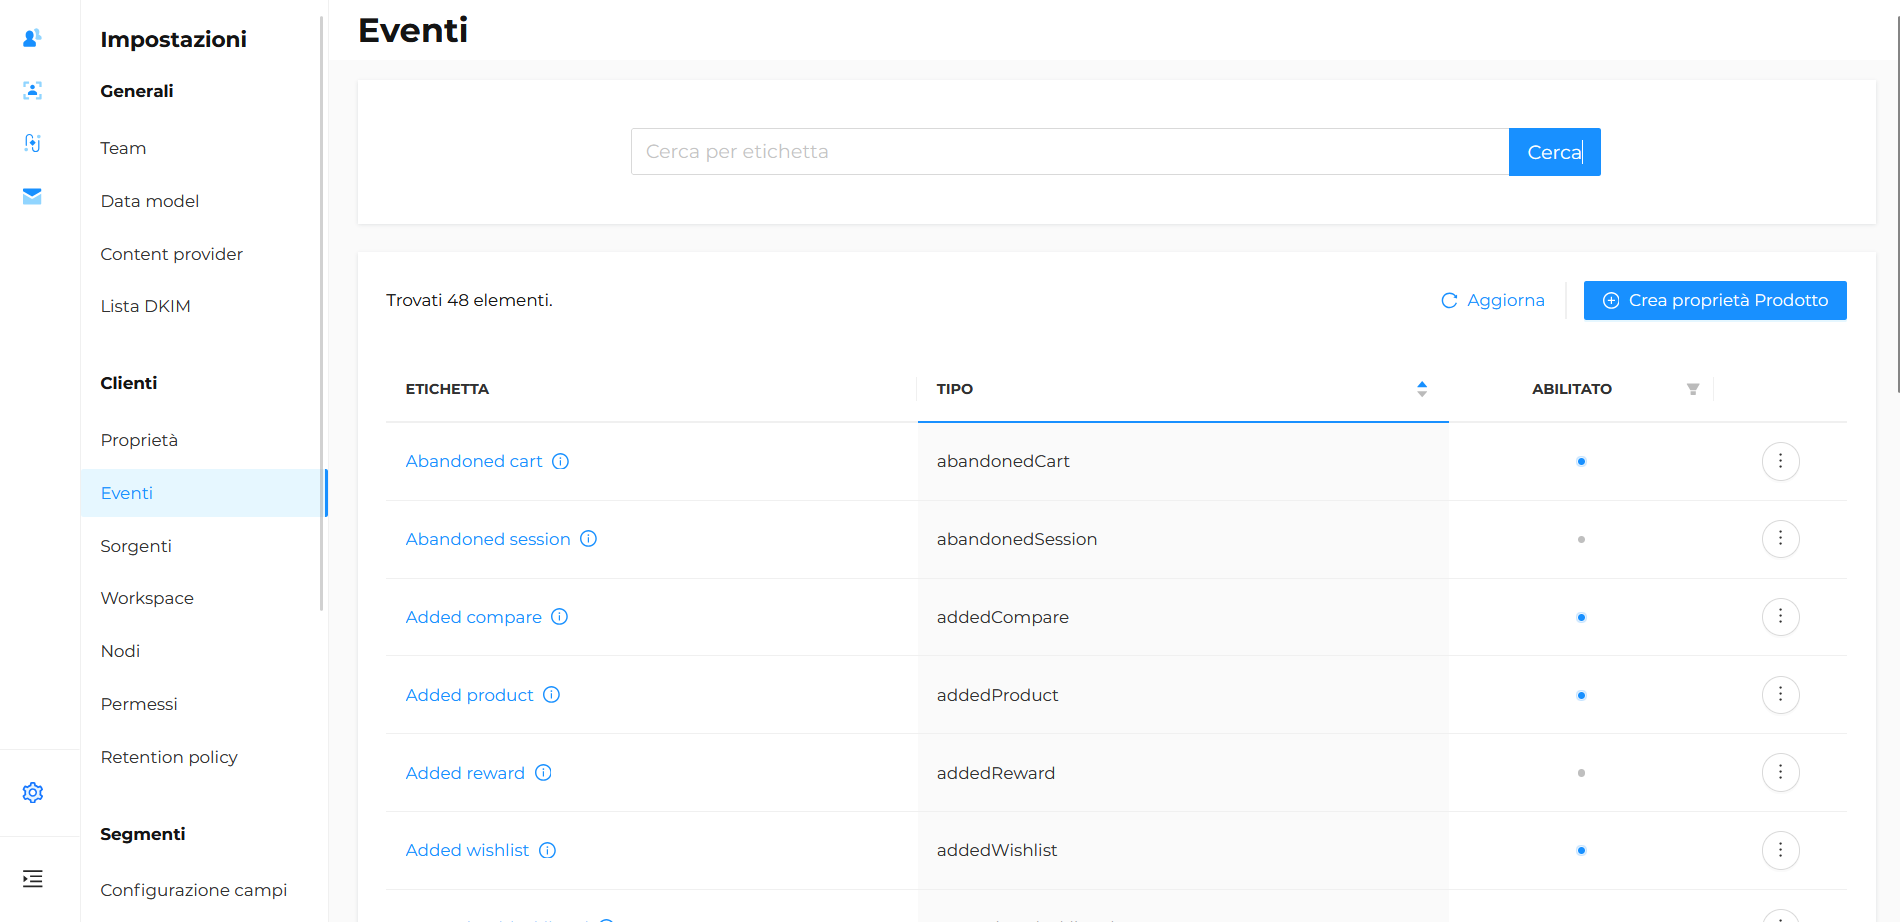
Task: Sort the table by Tipo column arrows
Action: [1421, 389]
